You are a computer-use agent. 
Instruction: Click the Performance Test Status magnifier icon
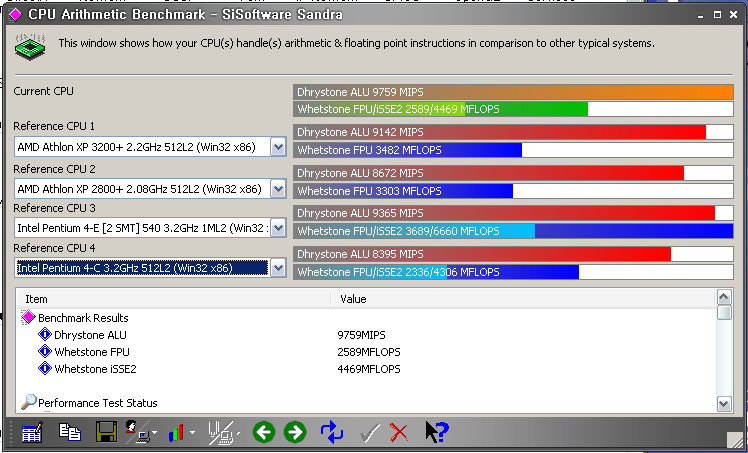point(29,402)
